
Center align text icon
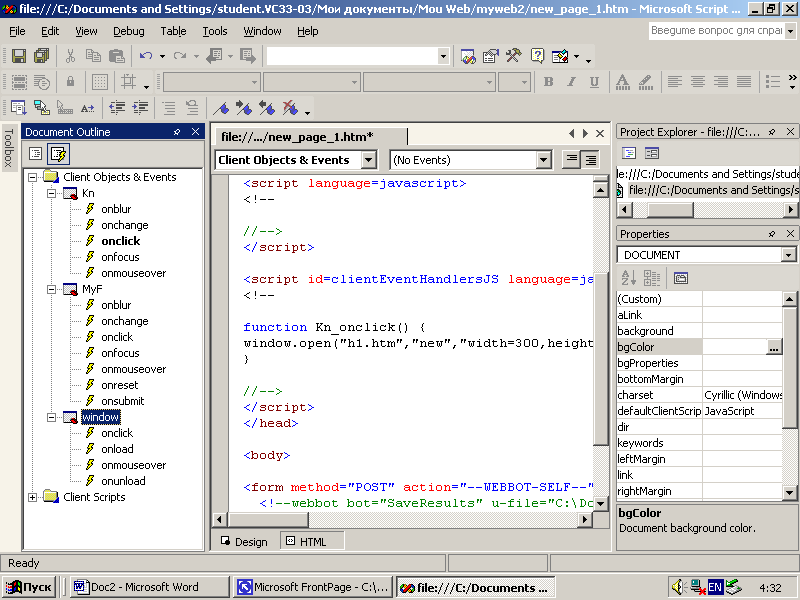coord(698,82)
